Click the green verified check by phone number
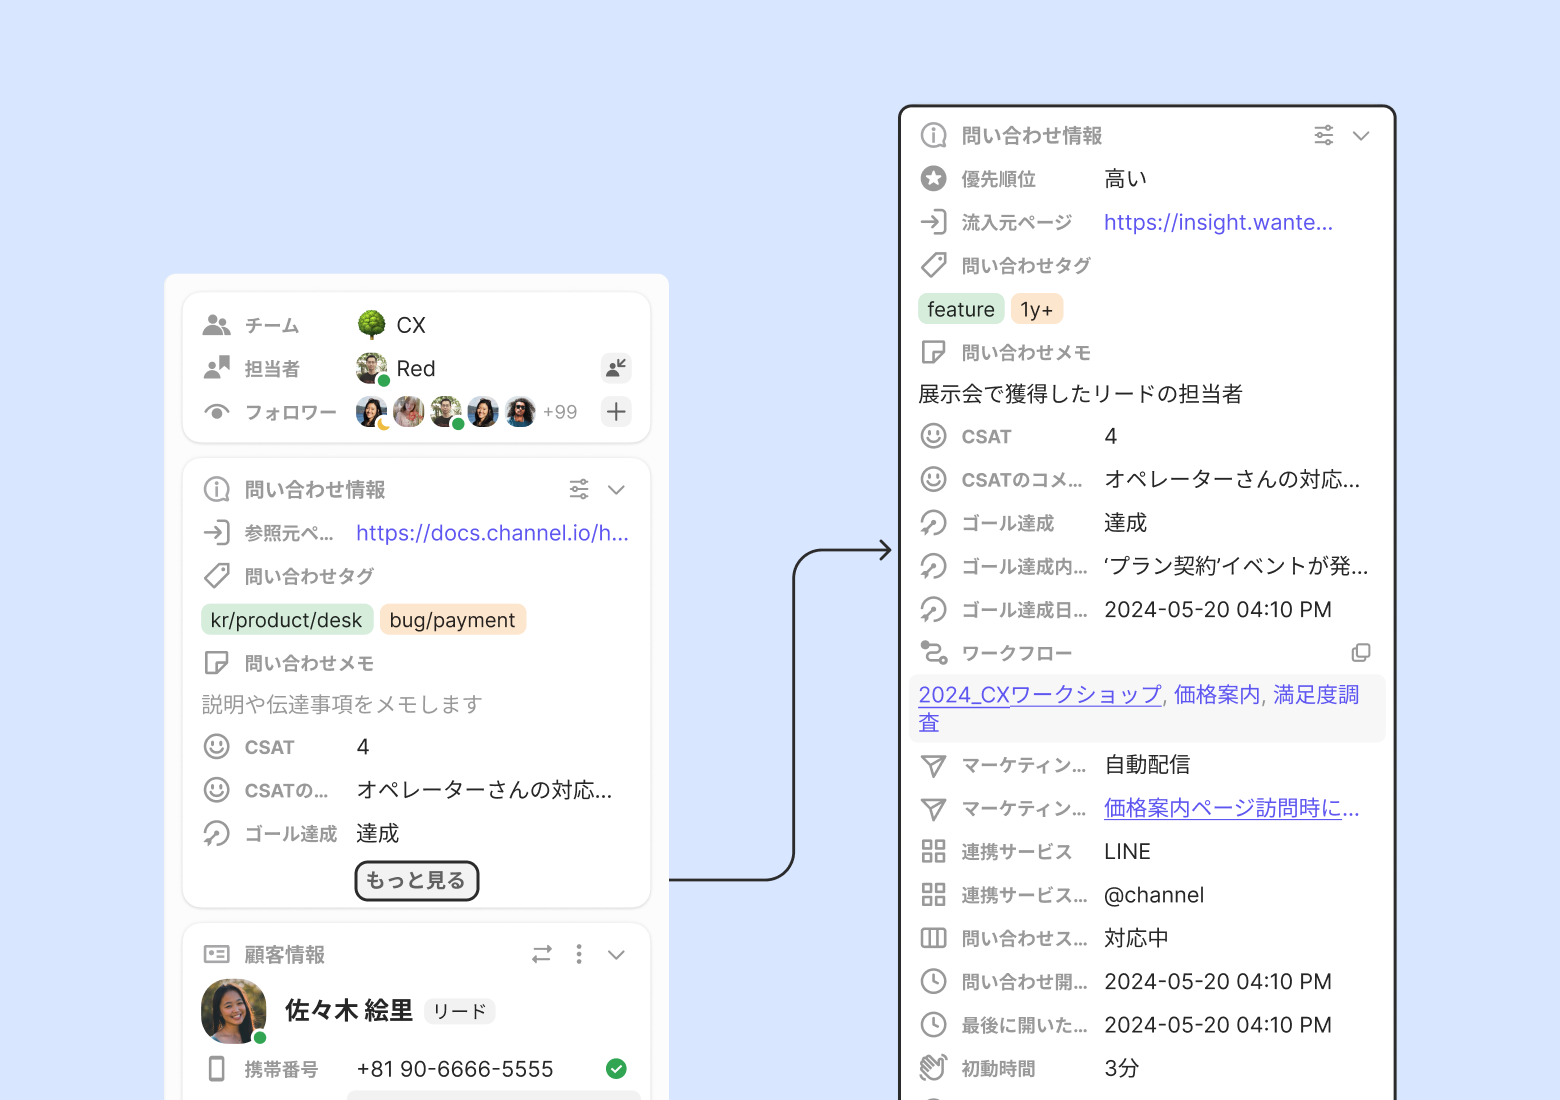Image resolution: width=1560 pixels, height=1100 pixels. point(616,1069)
